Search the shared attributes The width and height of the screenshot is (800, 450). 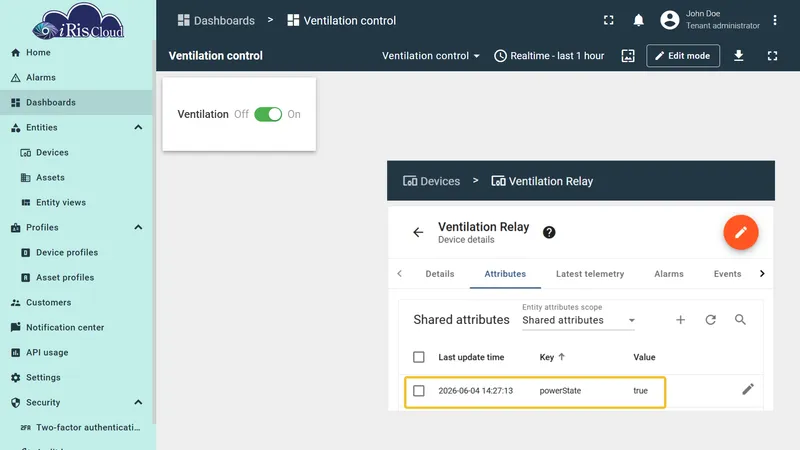(740, 320)
